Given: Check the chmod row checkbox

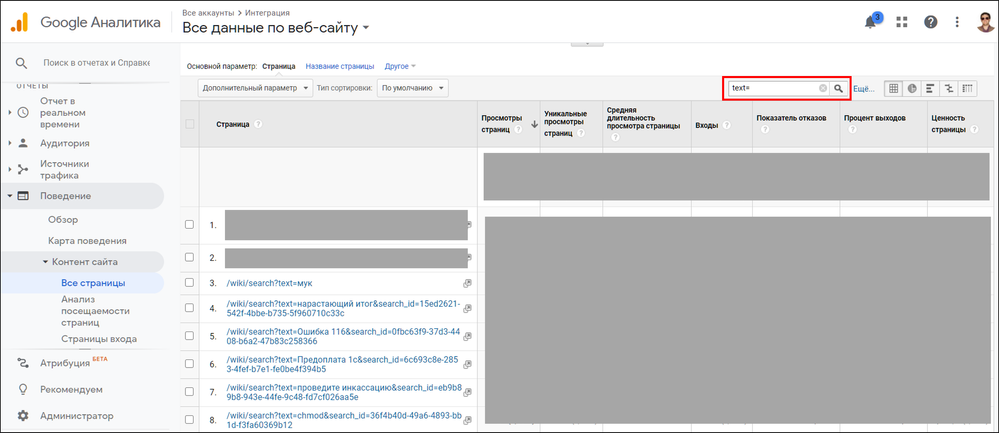Looking at the screenshot, I should point(189,420).
